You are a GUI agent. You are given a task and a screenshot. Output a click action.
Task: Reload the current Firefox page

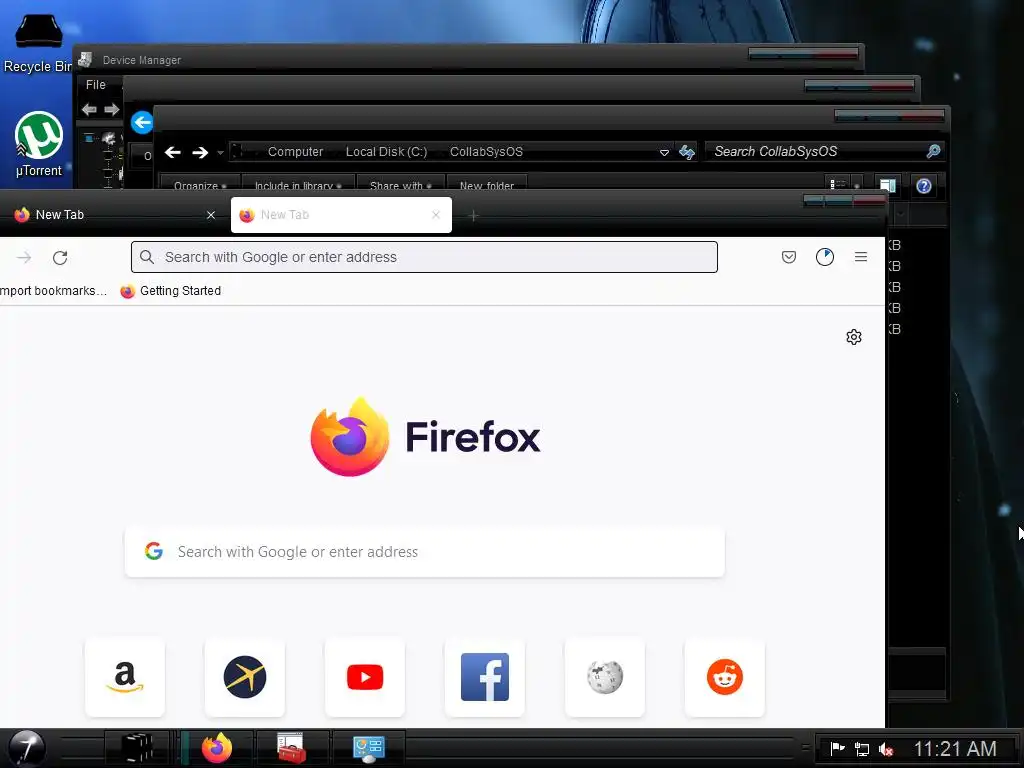60,258
